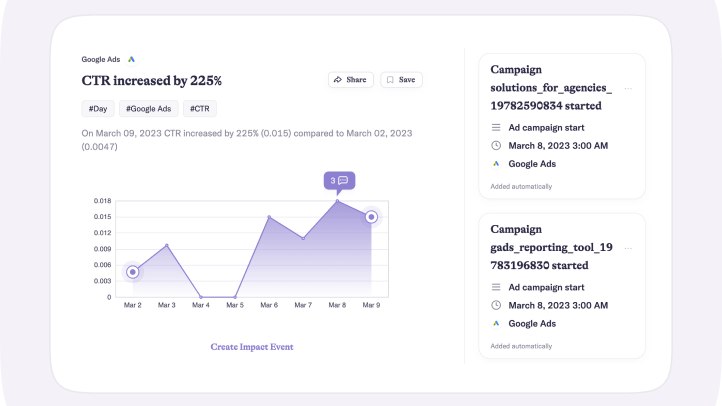
Task: Click the Create Impact Event link
Action: tap(252, 347)
